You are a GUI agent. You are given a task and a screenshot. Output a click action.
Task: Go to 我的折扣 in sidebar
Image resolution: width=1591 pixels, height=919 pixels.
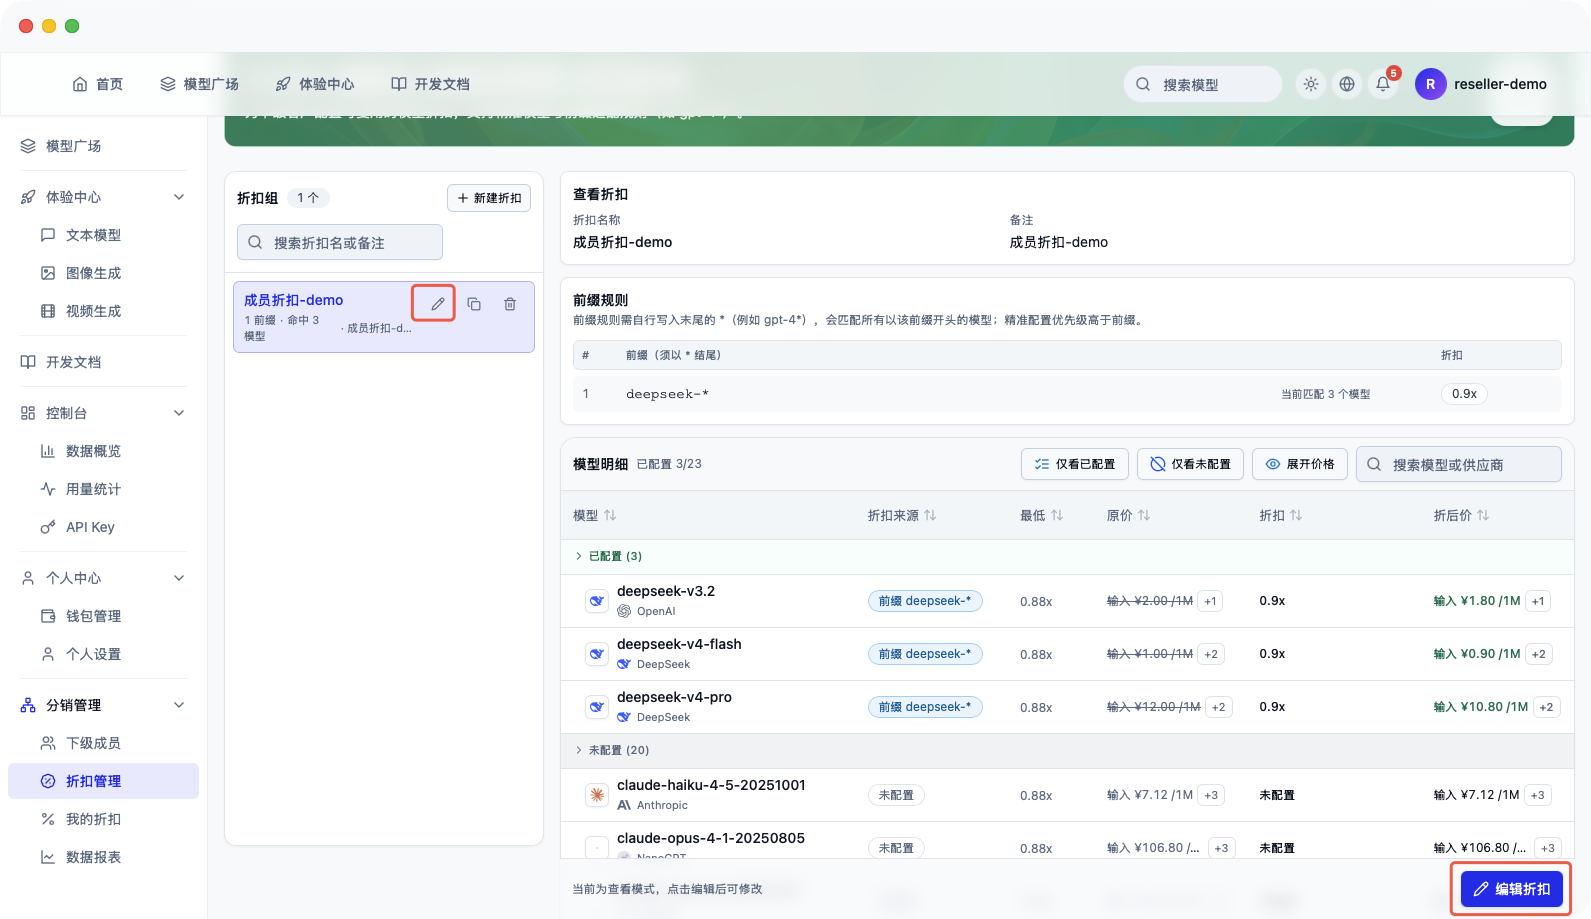[x=104, y=819]
